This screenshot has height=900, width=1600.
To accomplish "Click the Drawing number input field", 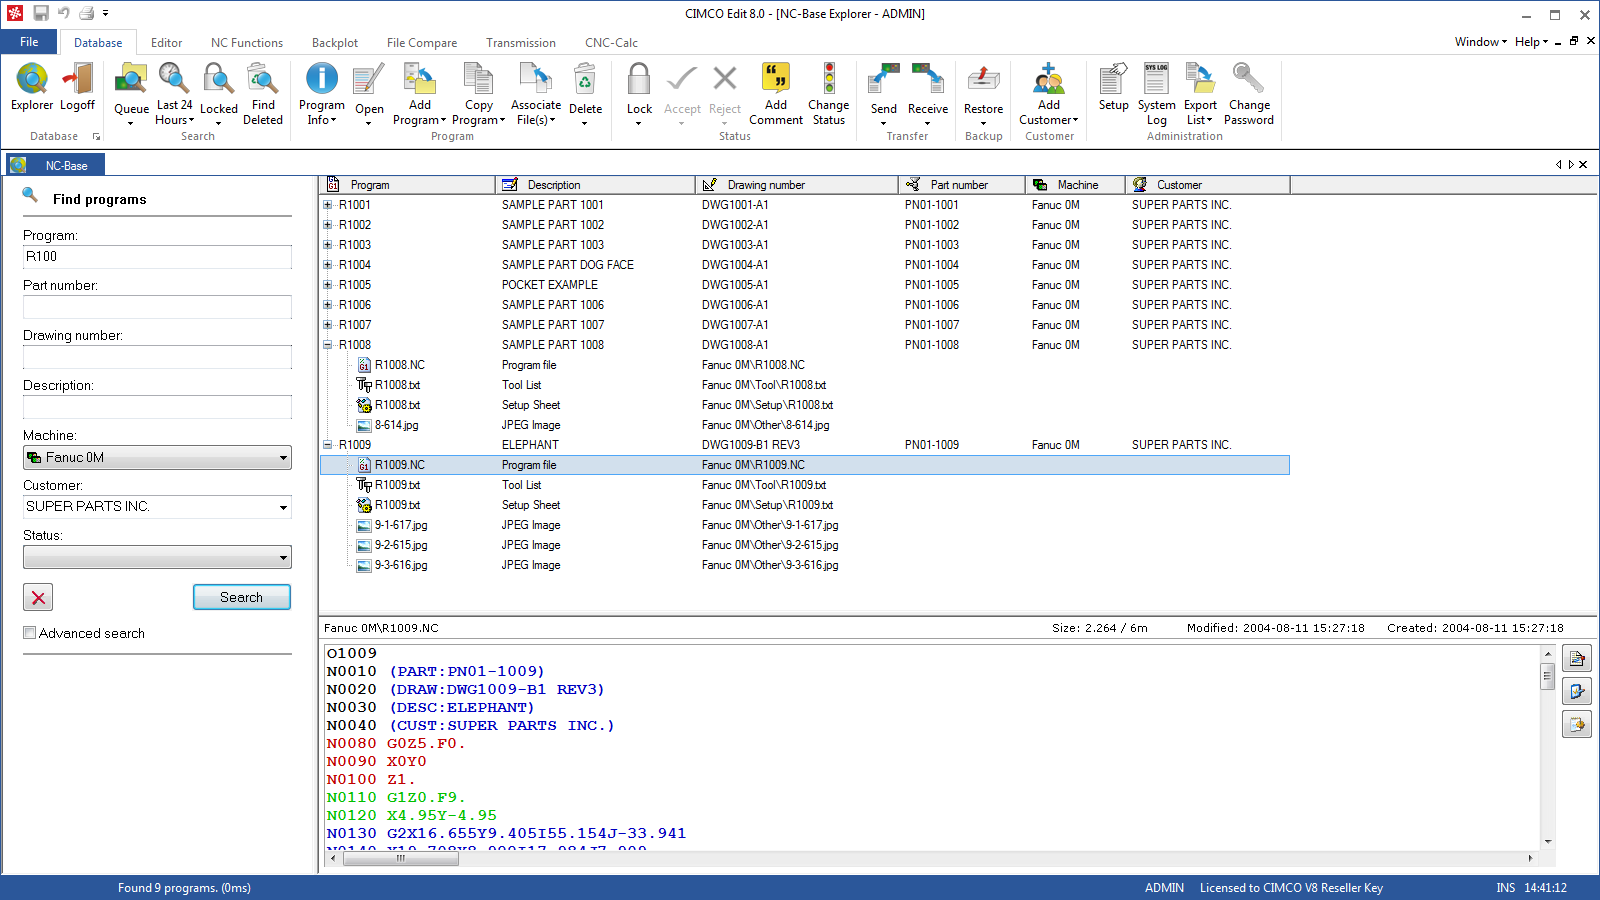I will coord(157,357).
